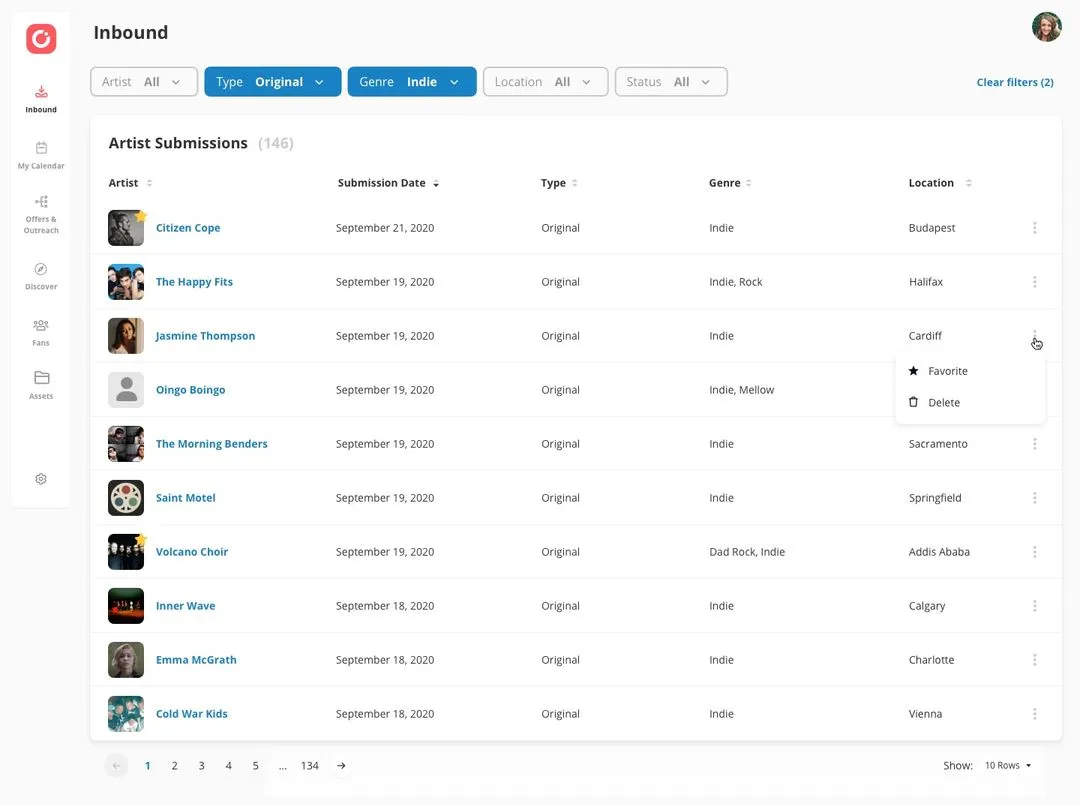
Task: Sort by Submission Date column
Action: [x=388, y=183]
